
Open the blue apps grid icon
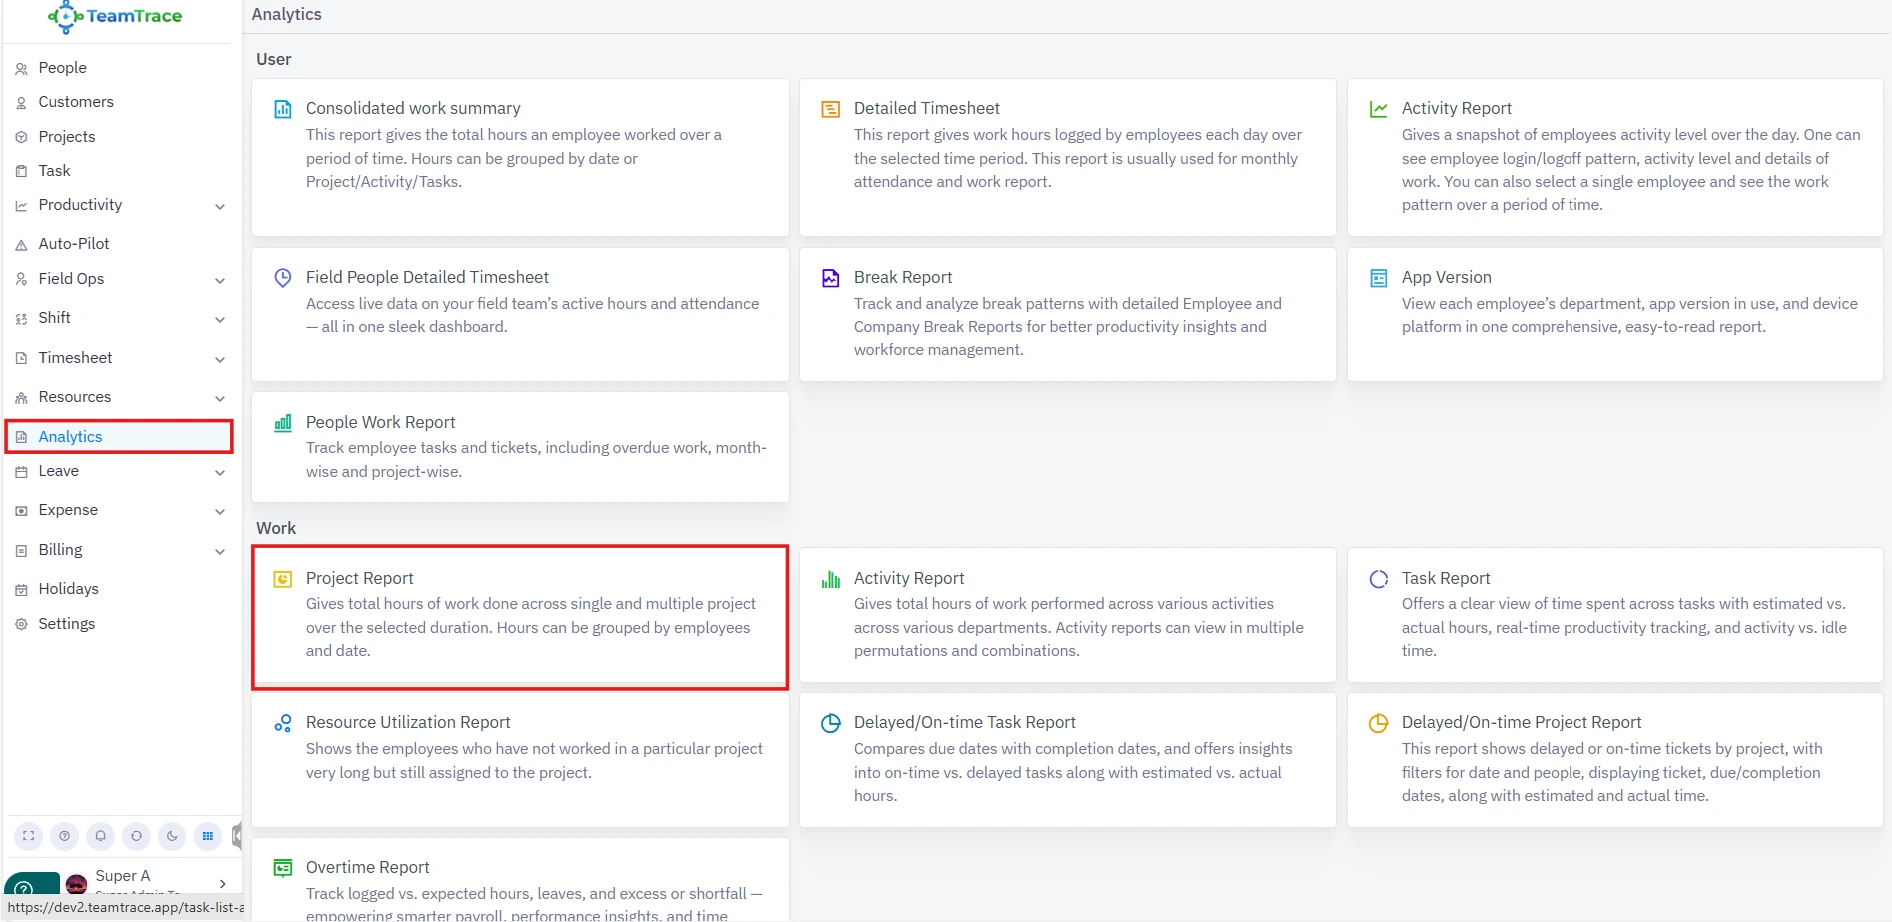pyautogui.click(x=208, y=836)
